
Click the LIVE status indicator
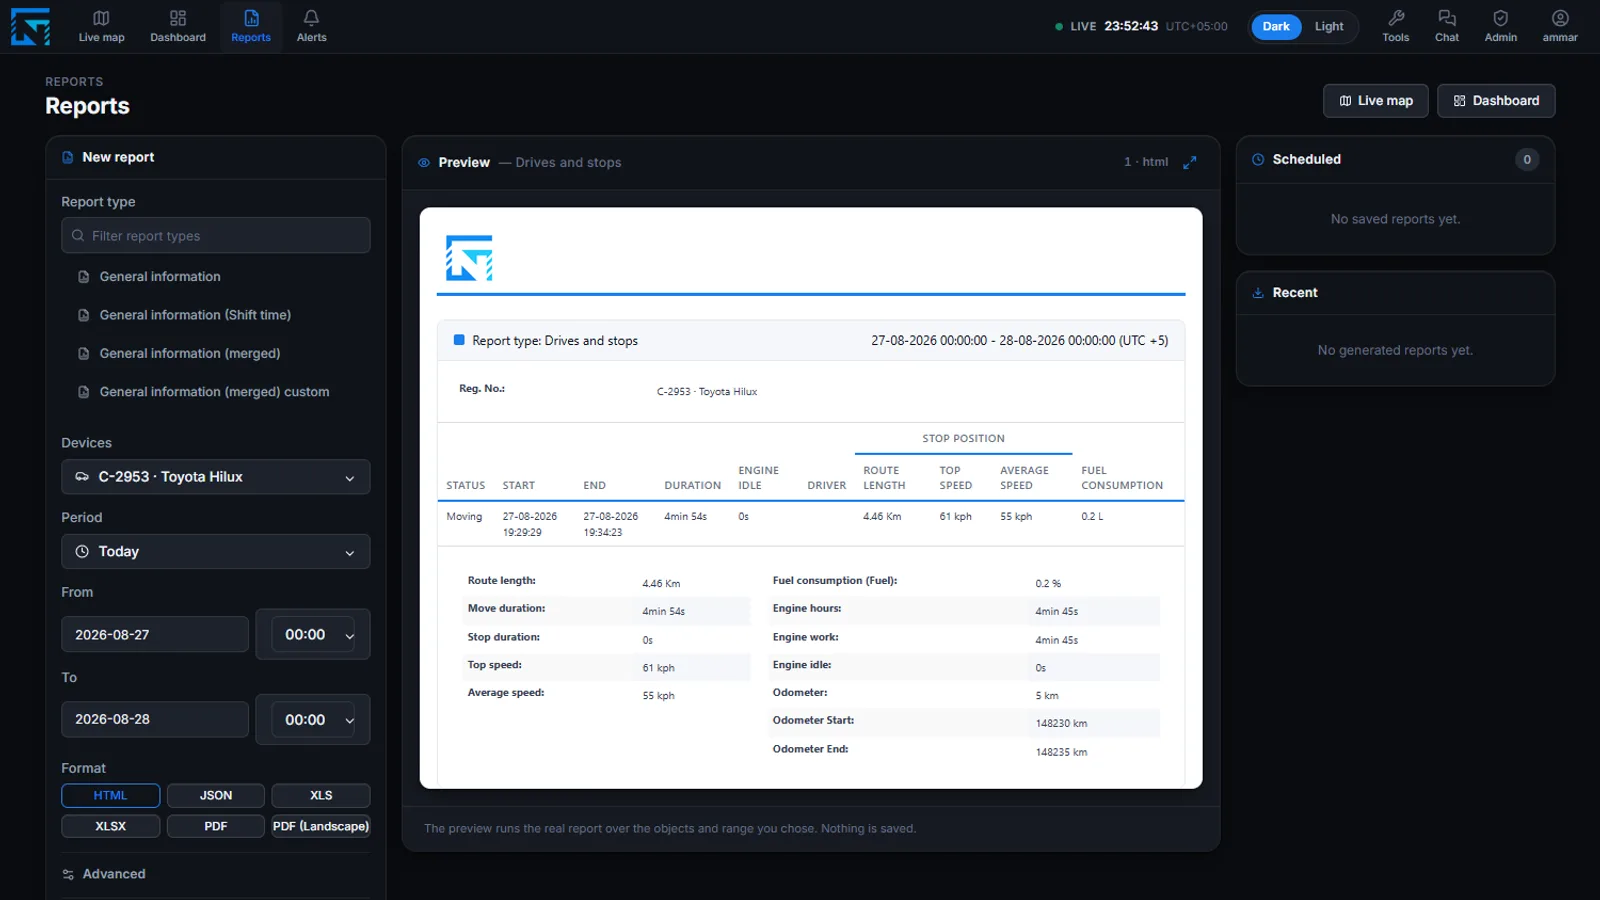click(1076, 27)
